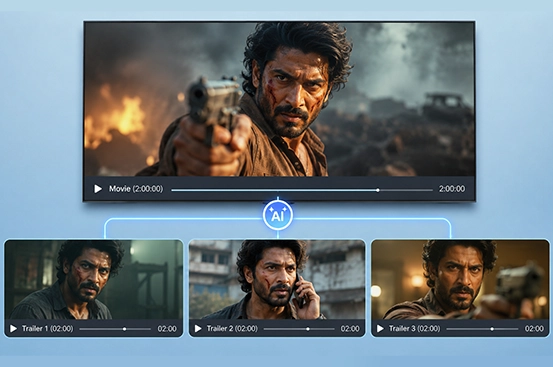
Task: Click the "Movie (2:00:00)" label
Action: 136,189
